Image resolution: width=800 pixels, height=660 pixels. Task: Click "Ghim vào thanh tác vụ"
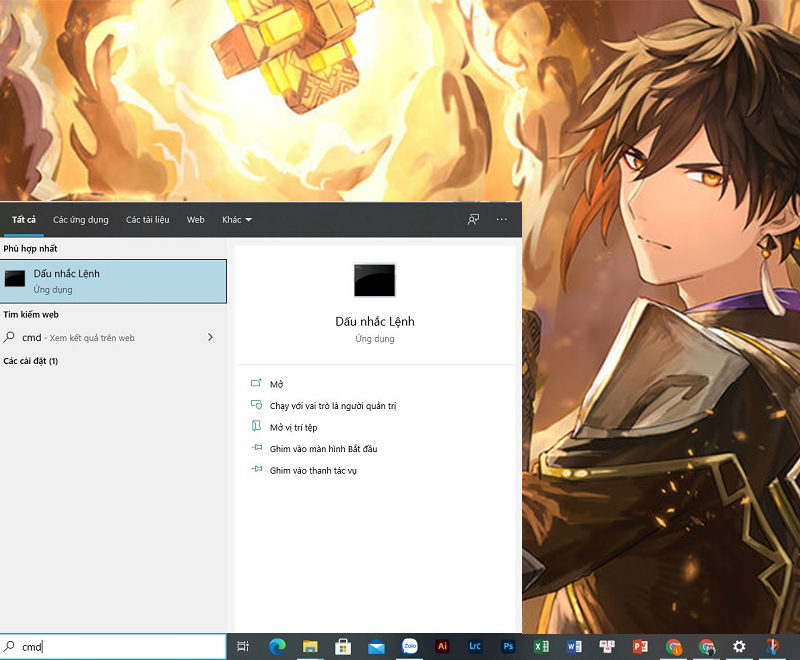pyautogui.click(x=313, y=470)
